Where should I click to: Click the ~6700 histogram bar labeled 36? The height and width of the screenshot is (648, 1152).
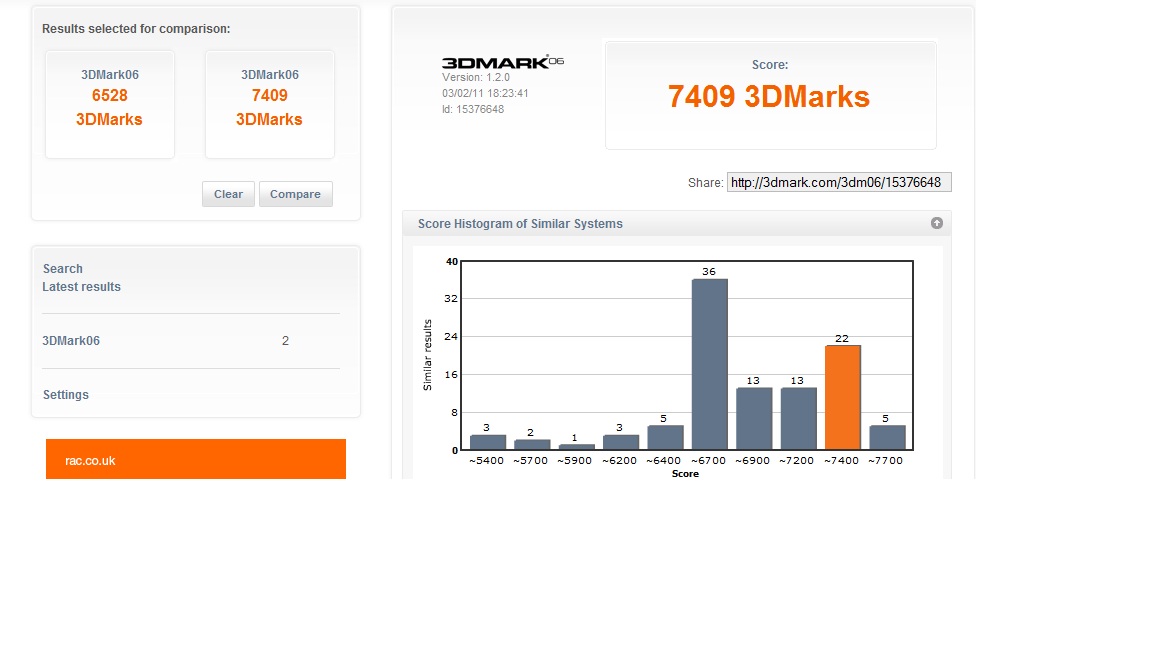(710, 364)
